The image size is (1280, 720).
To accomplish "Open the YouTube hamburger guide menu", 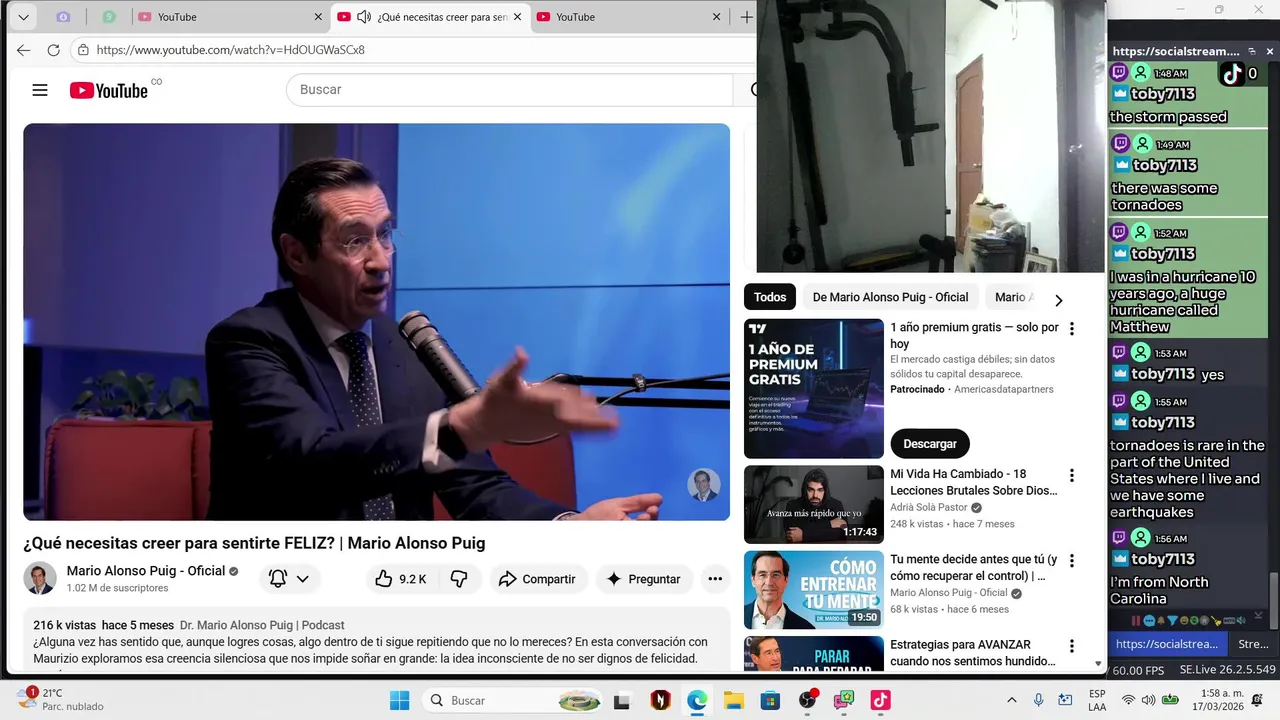I will [x=40, y=90].
